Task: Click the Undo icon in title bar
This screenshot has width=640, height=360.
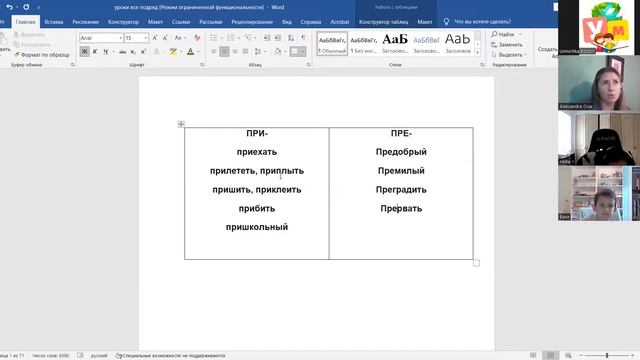Action: pos(9,7)
